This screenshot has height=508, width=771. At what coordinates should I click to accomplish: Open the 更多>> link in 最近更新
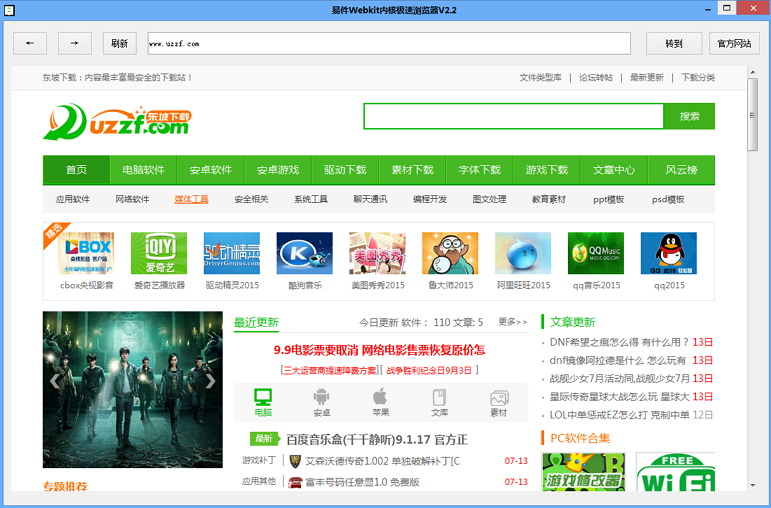pyautogui.click(x=512, y=322)
